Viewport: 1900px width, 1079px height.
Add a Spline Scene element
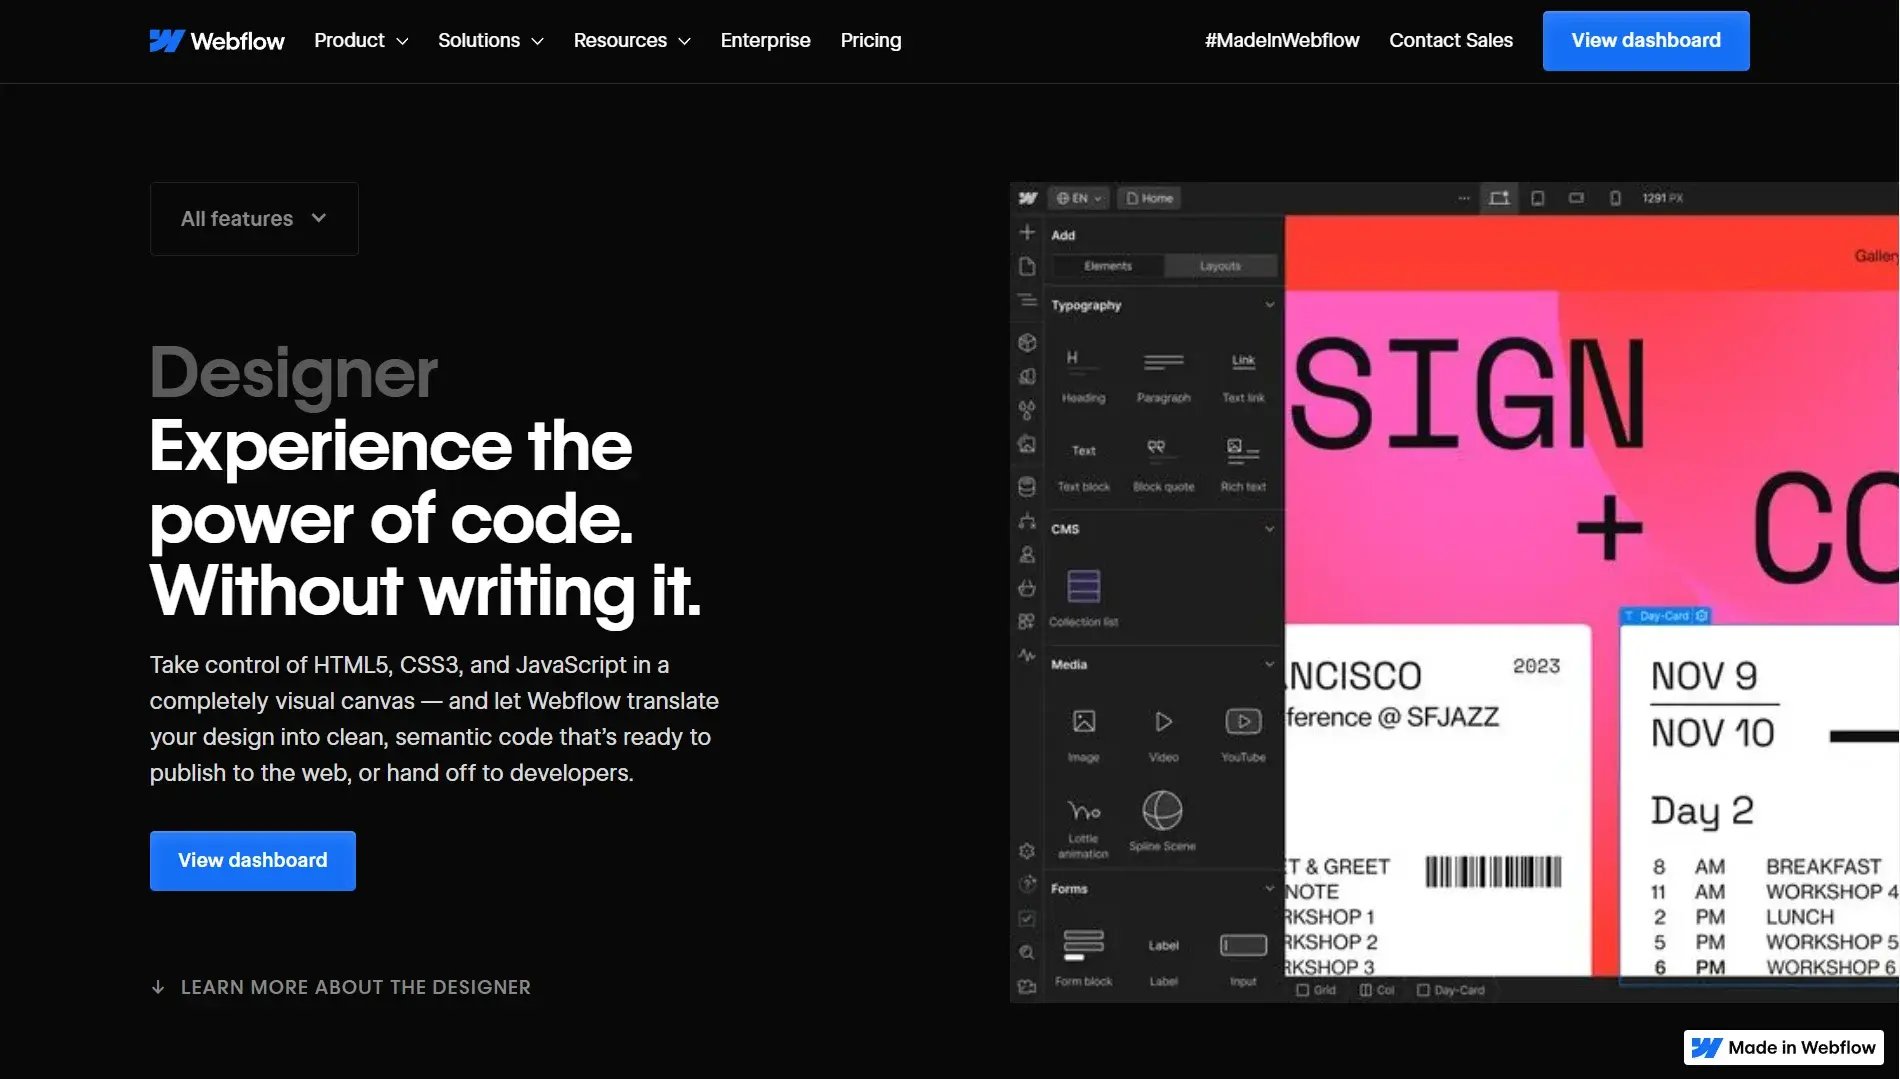(x=1162, y=822)
